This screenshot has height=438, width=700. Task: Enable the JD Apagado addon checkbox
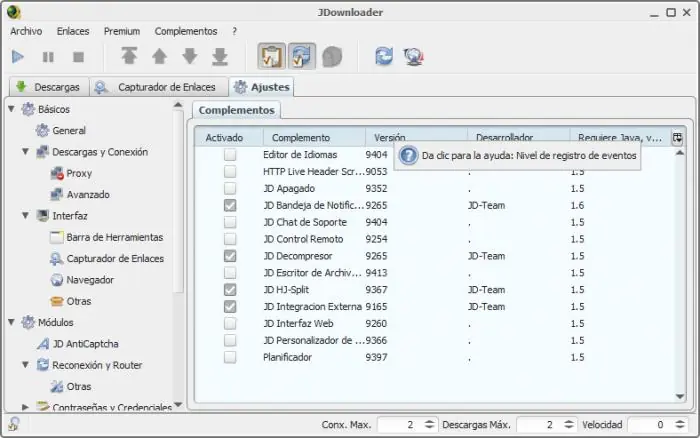230,188
